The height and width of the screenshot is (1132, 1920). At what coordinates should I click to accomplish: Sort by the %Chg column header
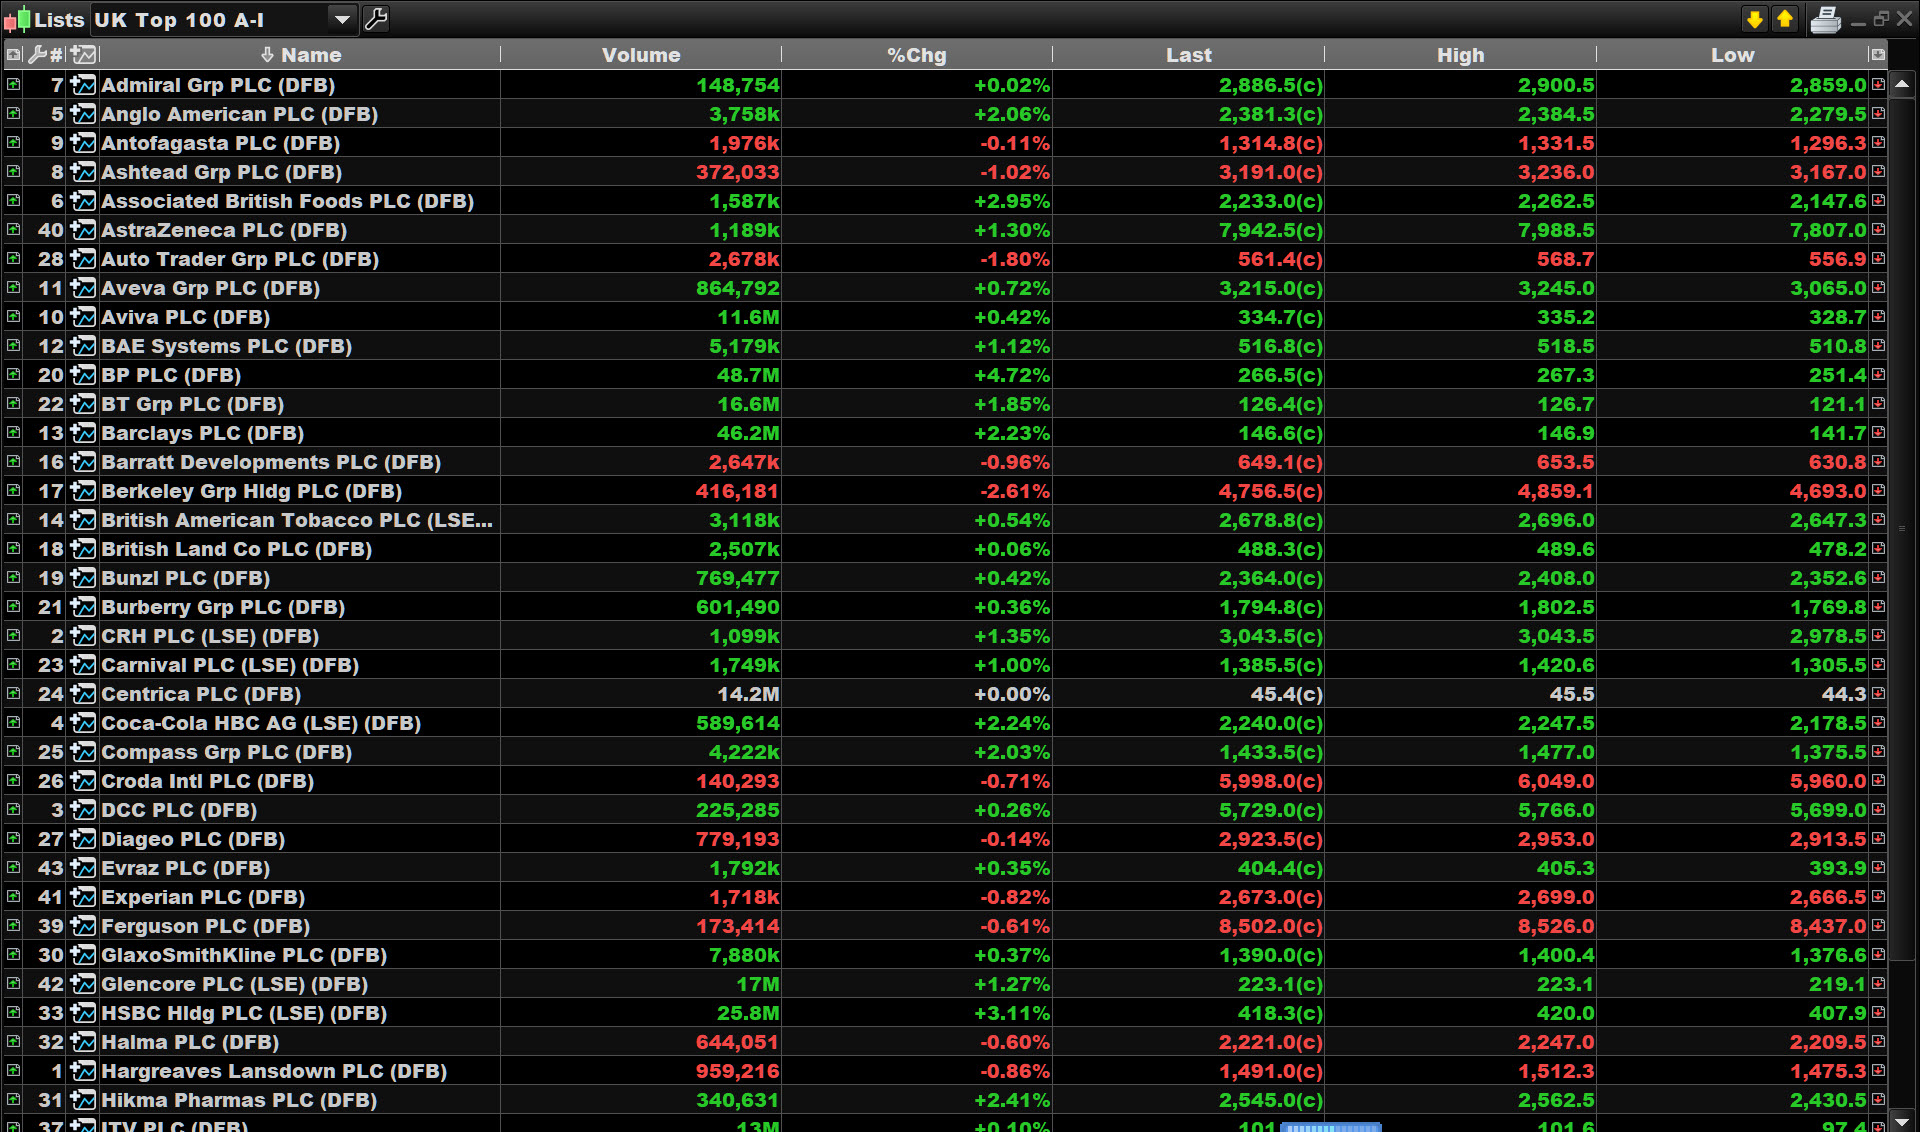point(916,55)
